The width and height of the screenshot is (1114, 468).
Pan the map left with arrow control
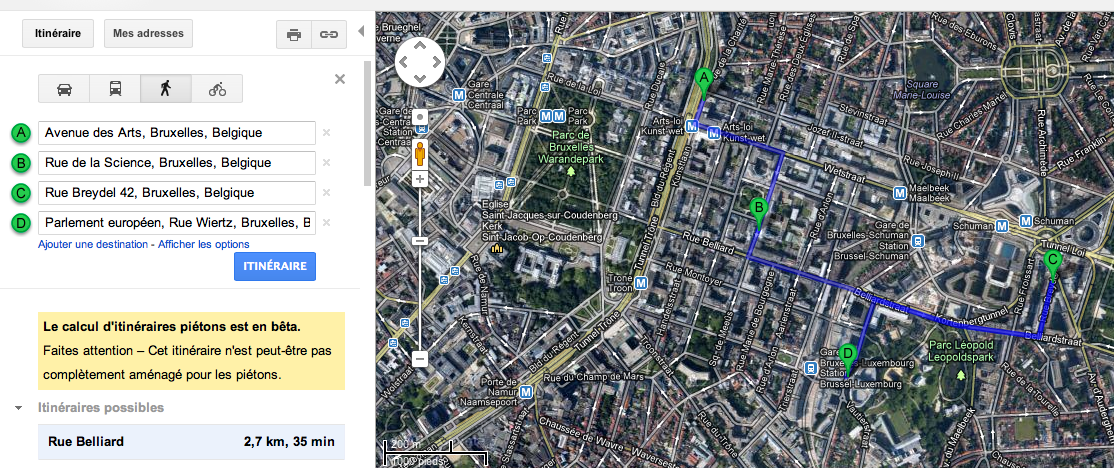[x=404, y=62]
